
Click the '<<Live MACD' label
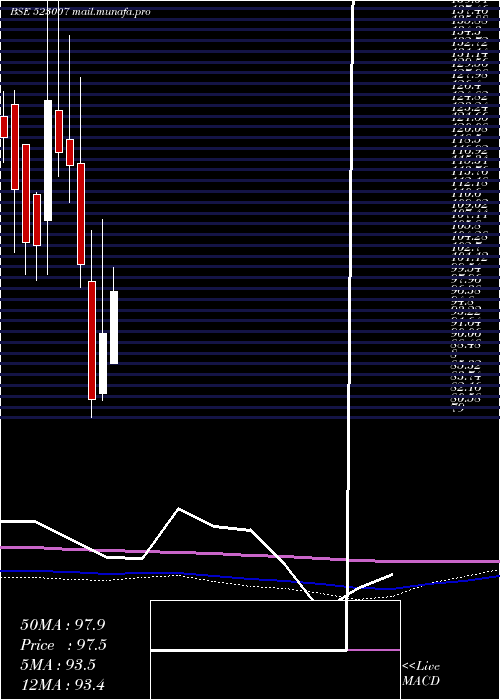pos(421,674)
